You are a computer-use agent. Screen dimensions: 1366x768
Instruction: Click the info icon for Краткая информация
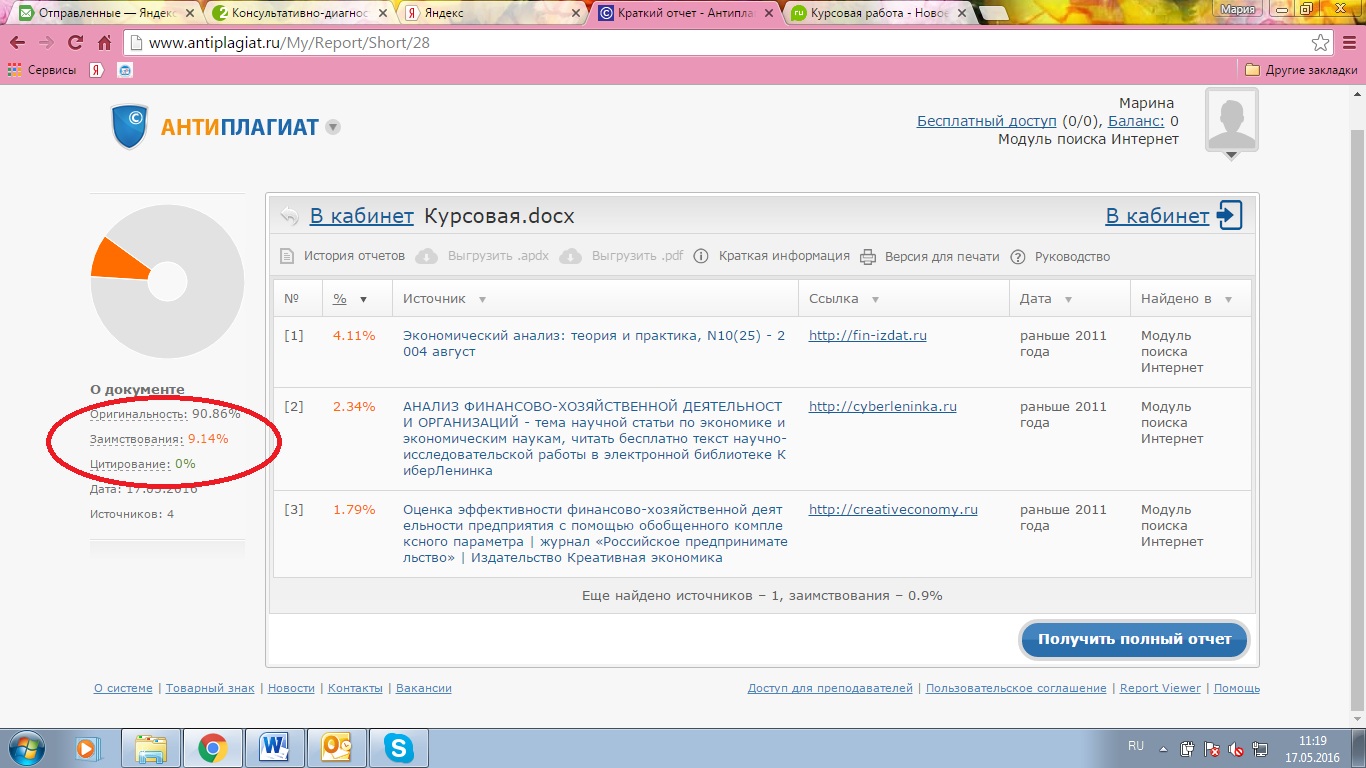pos(702,256)
